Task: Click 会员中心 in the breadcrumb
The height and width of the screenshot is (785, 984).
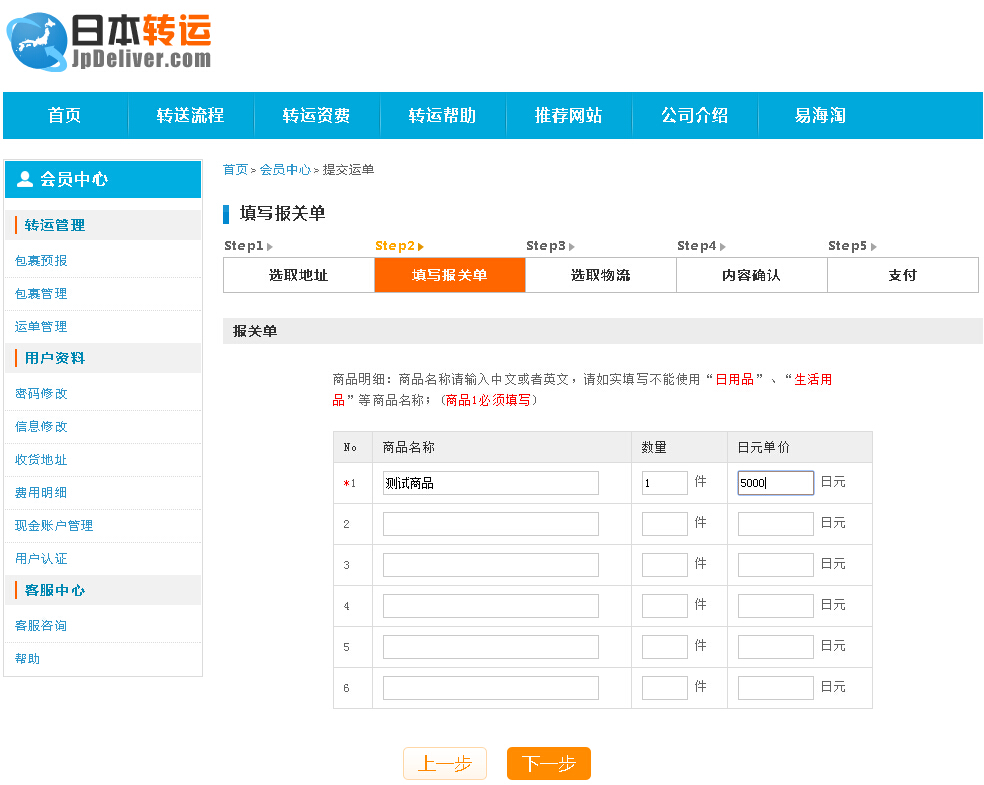Action: click(x=287, y=170)
